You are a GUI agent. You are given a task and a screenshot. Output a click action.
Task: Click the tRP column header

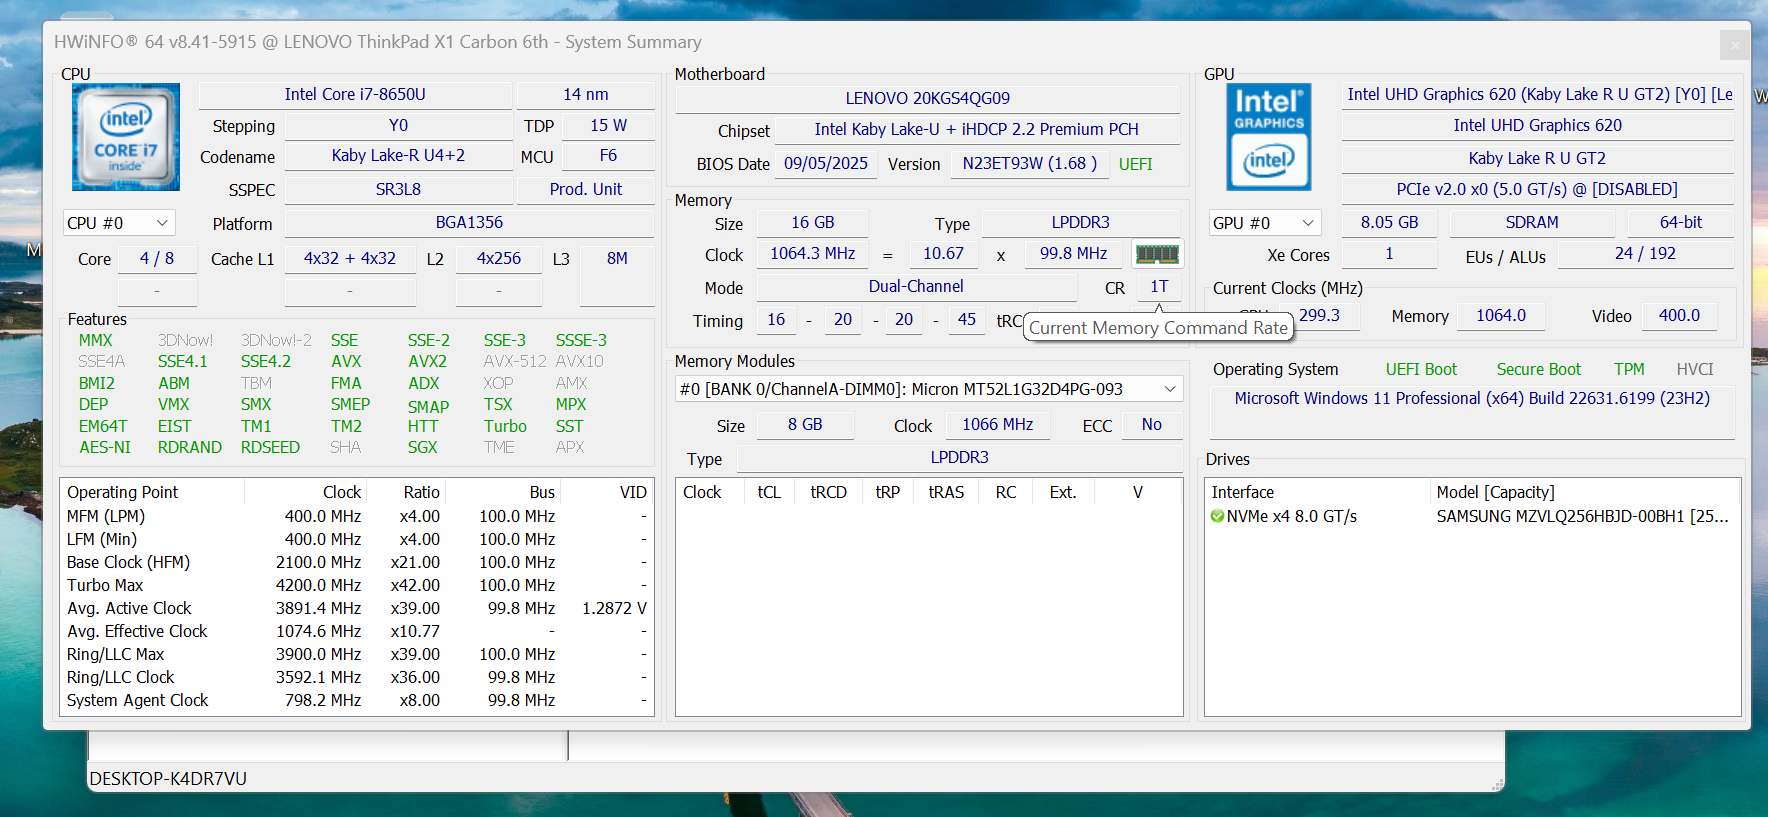click(888, 492)
